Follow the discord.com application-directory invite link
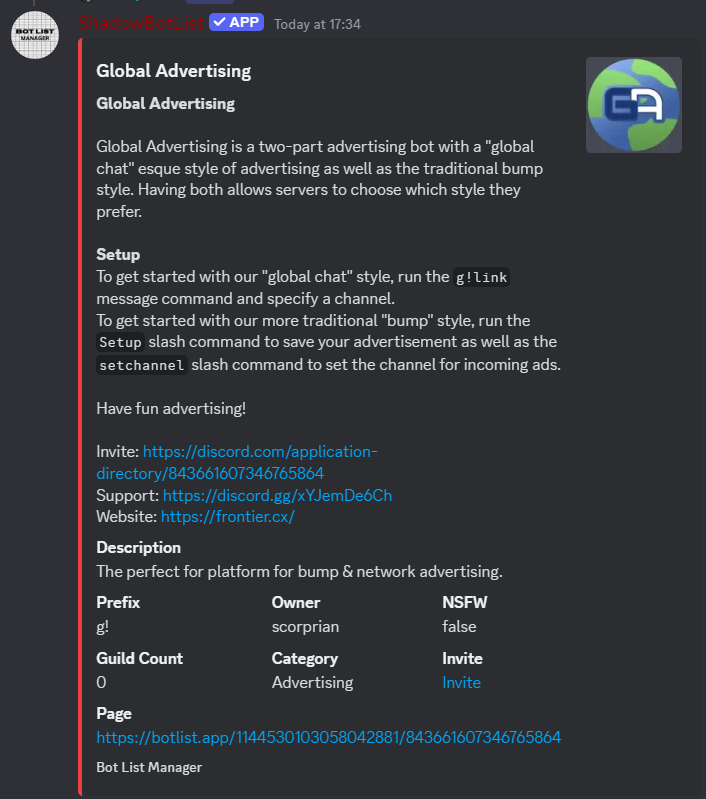 [237, 462]
